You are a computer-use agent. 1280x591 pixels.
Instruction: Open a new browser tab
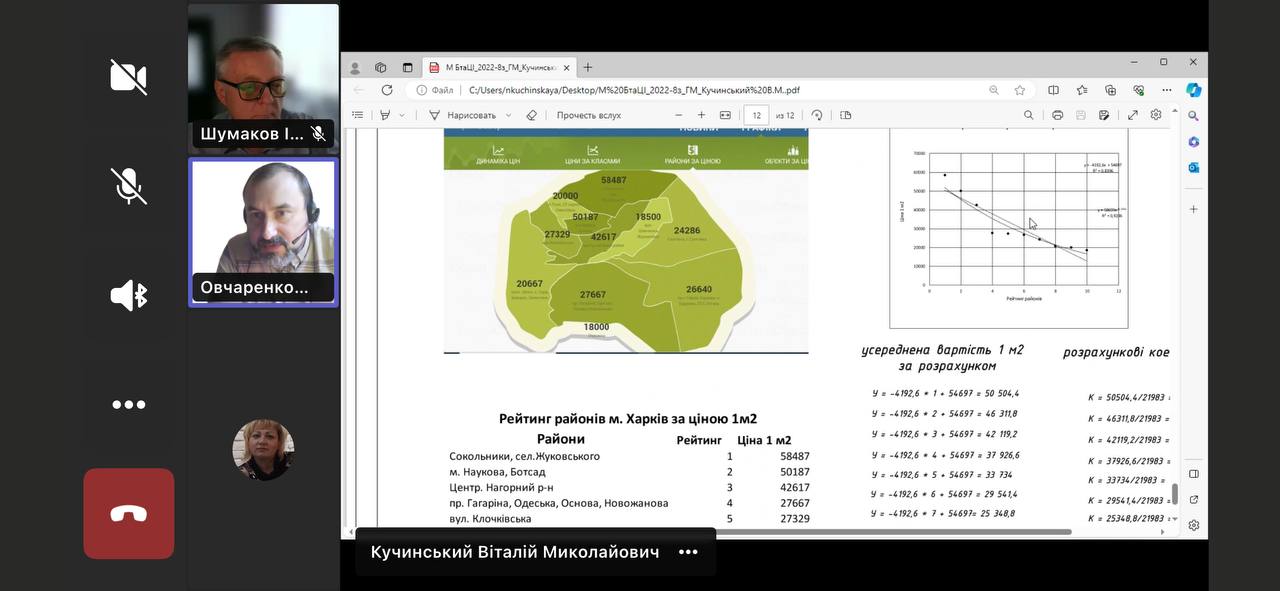588,68
